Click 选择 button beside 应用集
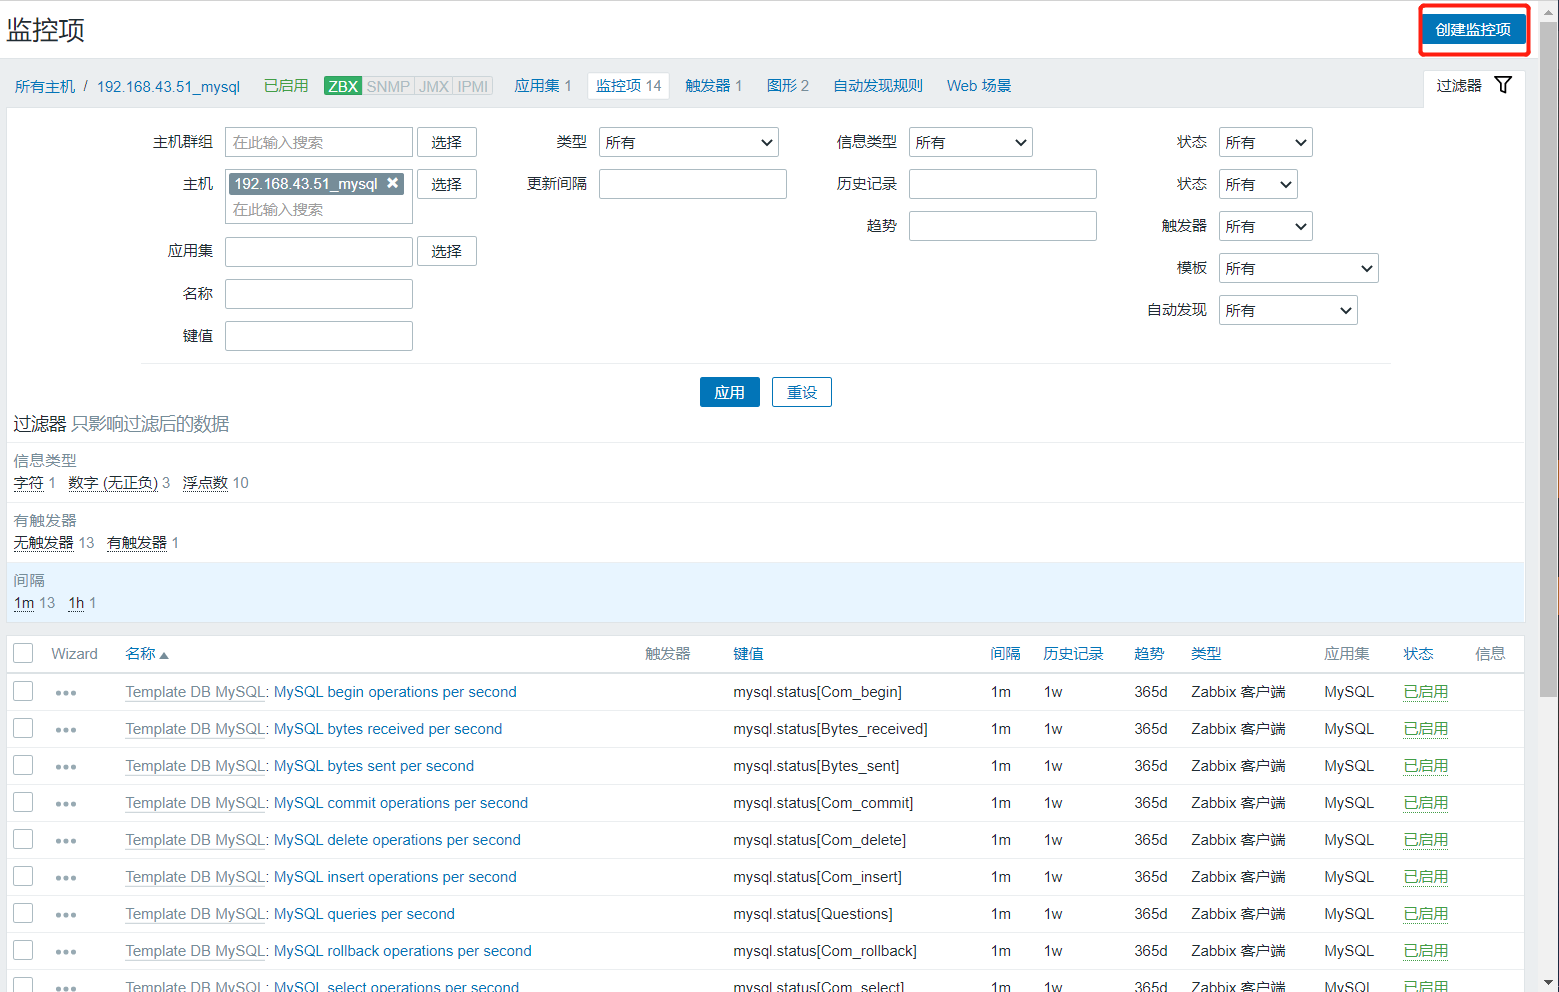Screen dimensions: 1559x992 pyautogui.click(x=446, y=251)
